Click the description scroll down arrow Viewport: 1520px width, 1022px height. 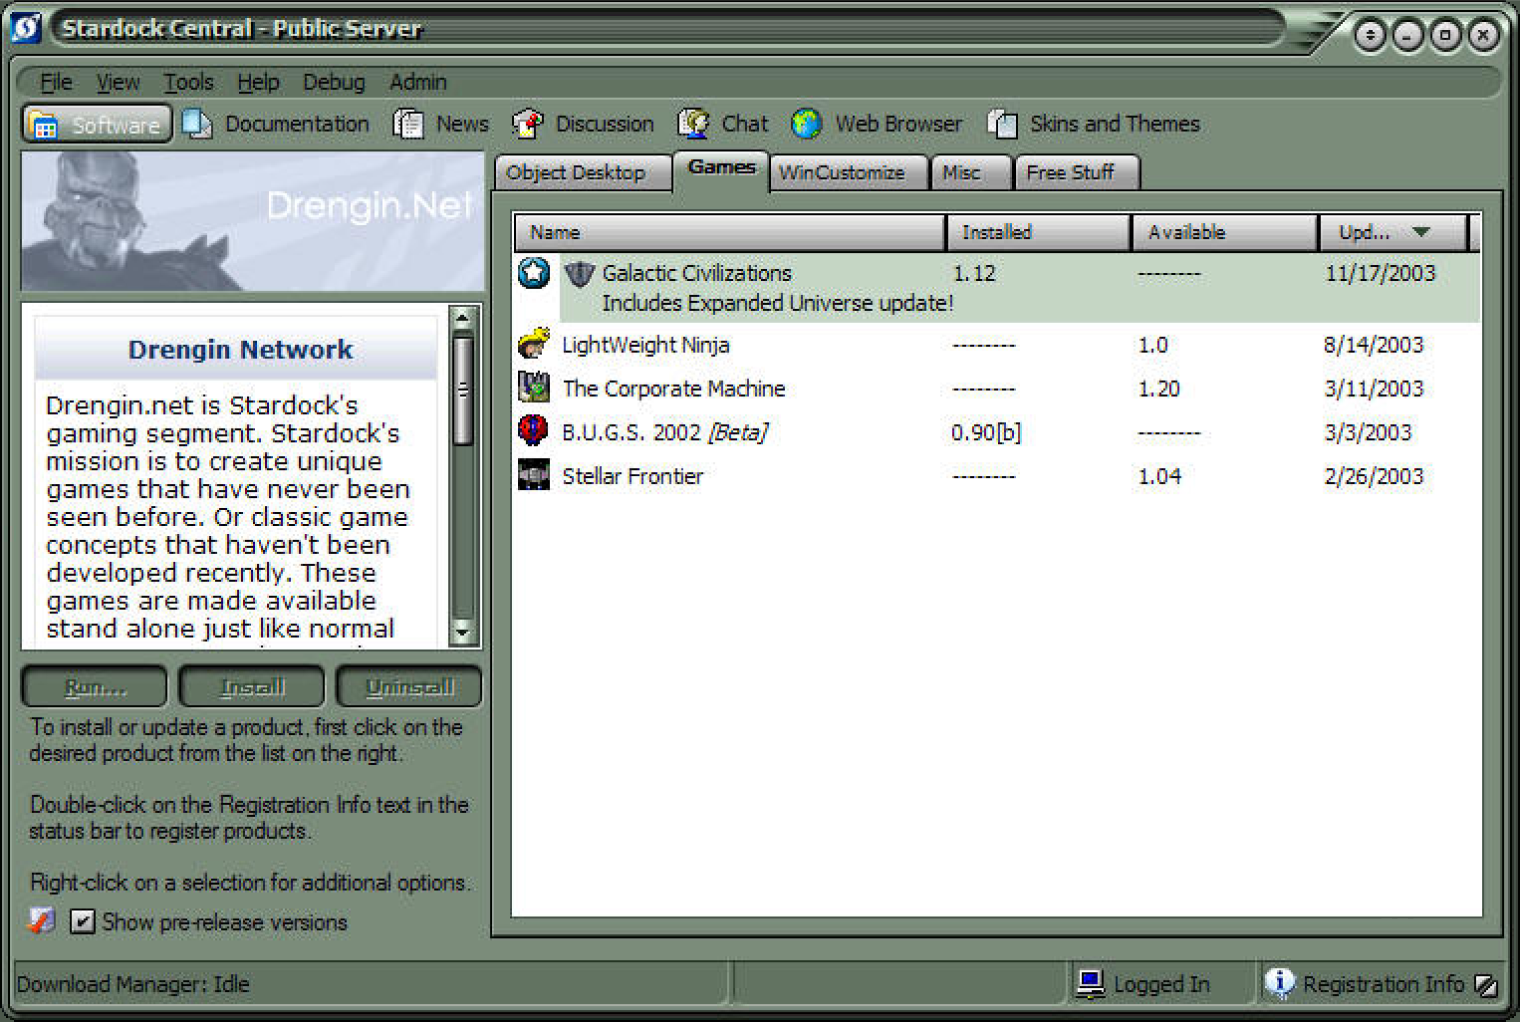click(462, 632)
